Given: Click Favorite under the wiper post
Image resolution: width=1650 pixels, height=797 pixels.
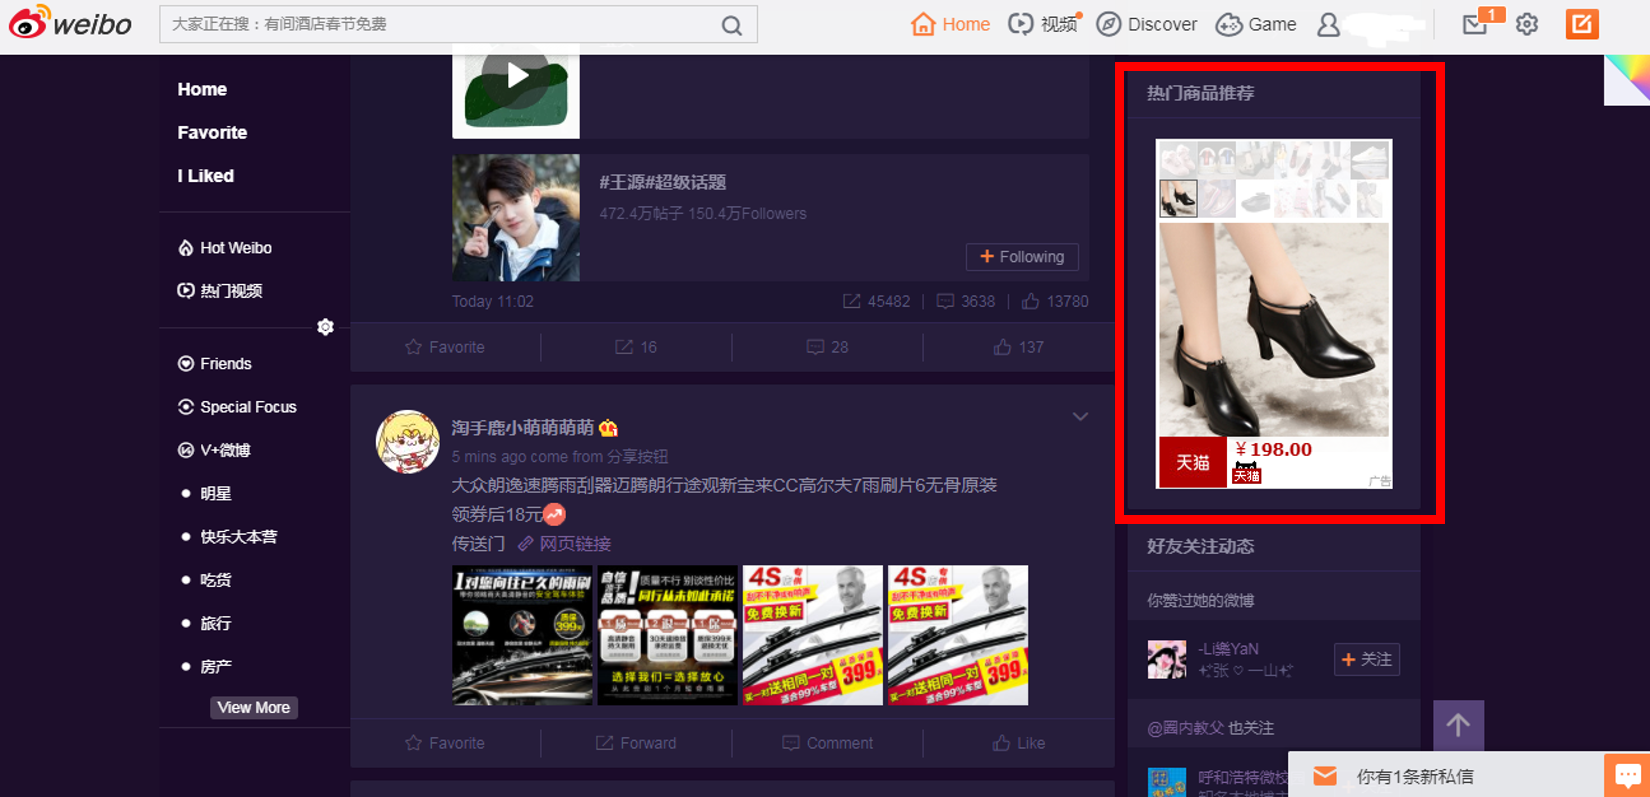Looking at the screenshot, I should tap(445, 743).
